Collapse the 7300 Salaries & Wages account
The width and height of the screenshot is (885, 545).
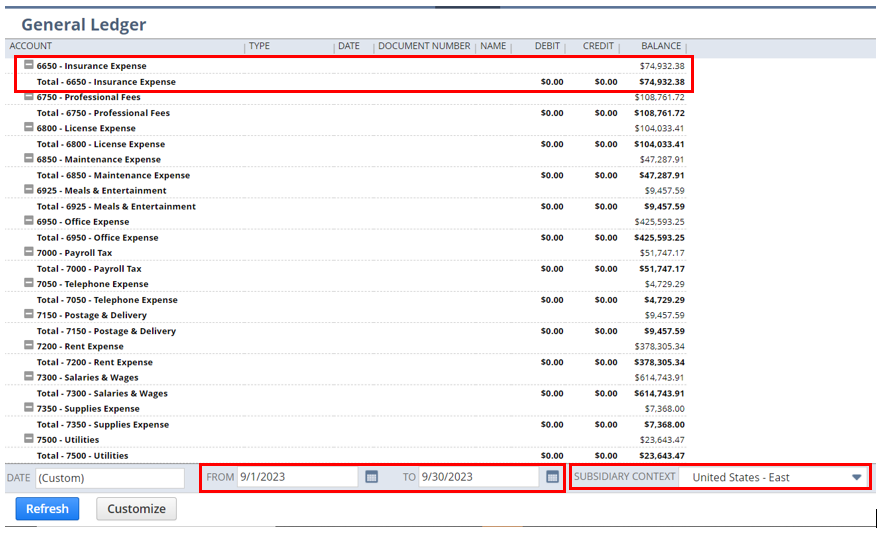tap(29, 377)
